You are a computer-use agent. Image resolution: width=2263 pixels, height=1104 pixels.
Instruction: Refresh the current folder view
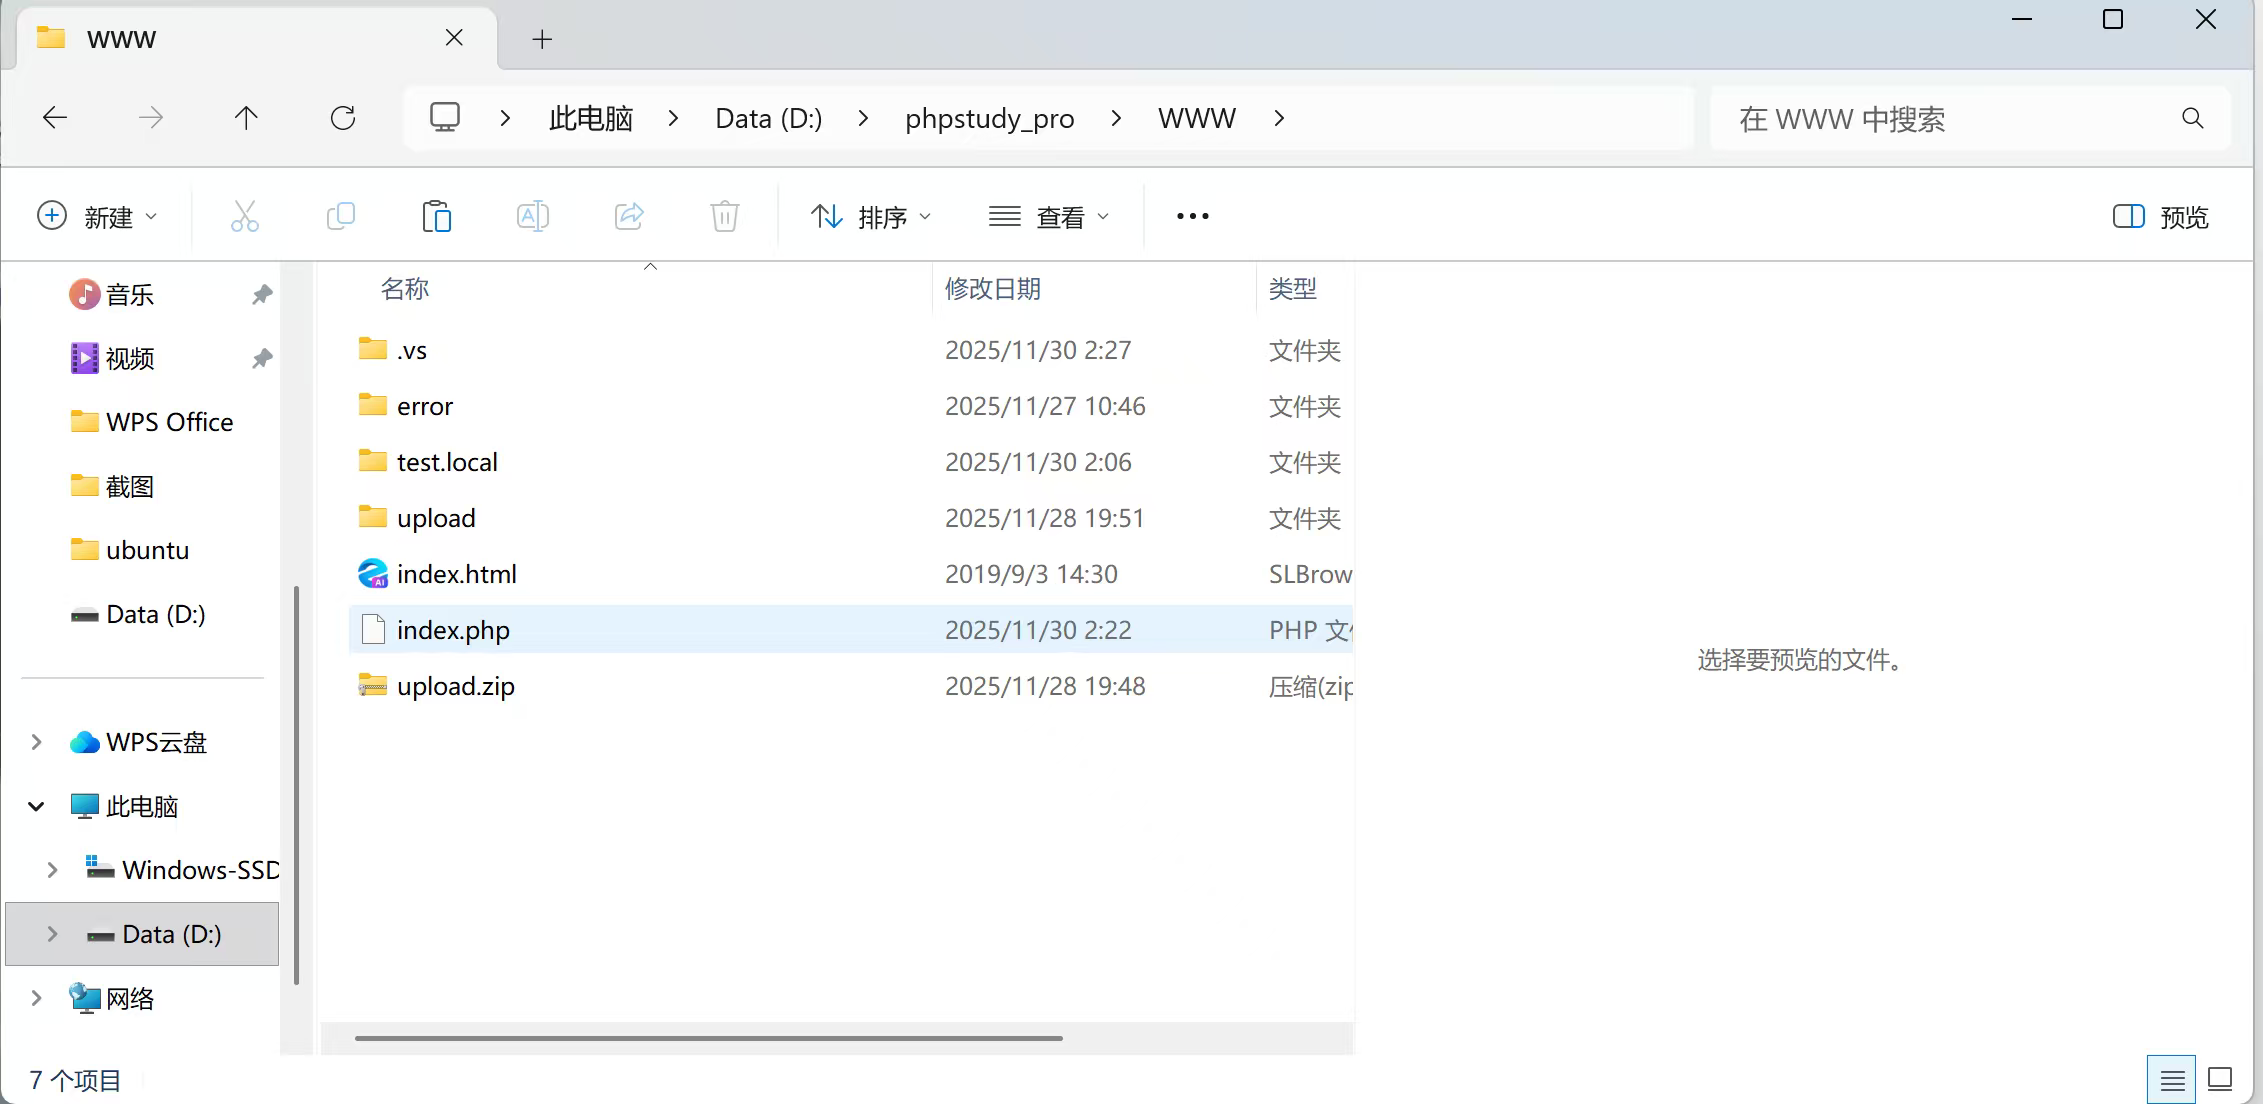[x=343, y=118]
